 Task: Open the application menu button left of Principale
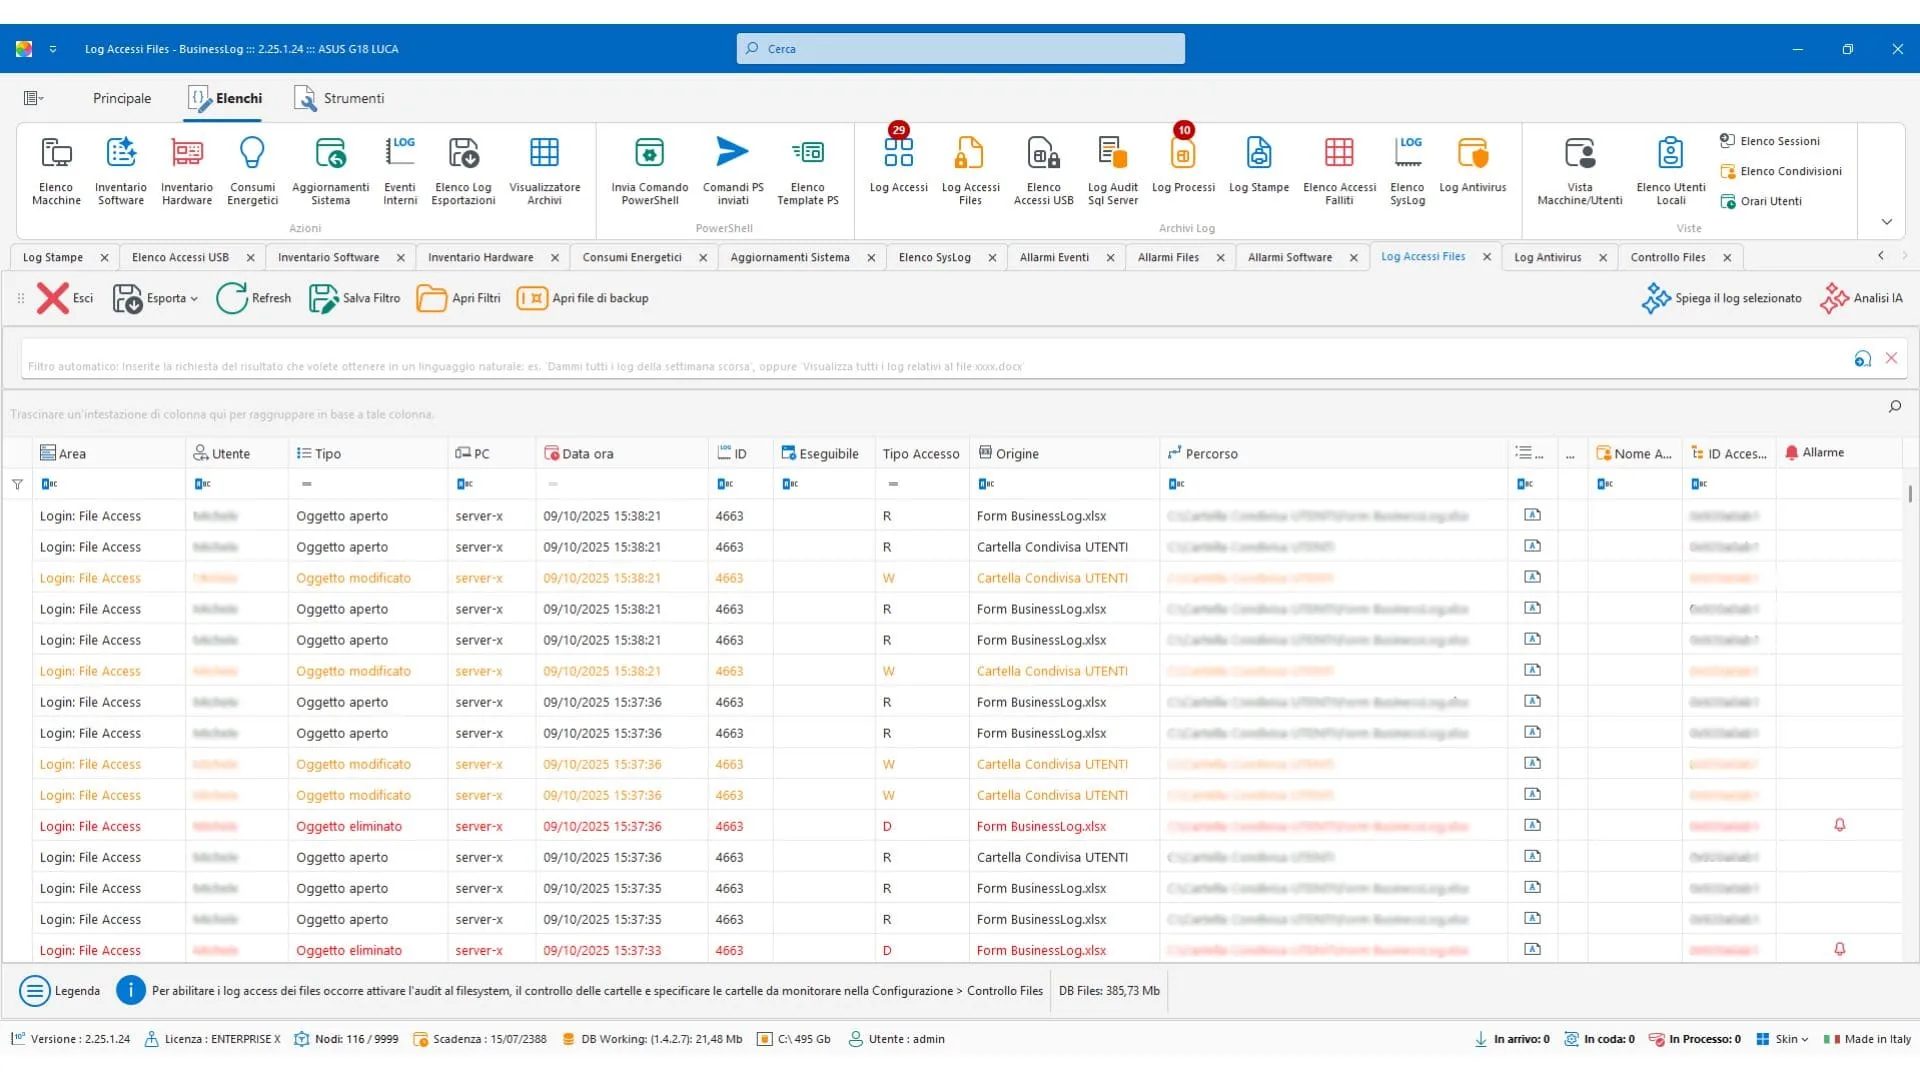tap(33, 98)
